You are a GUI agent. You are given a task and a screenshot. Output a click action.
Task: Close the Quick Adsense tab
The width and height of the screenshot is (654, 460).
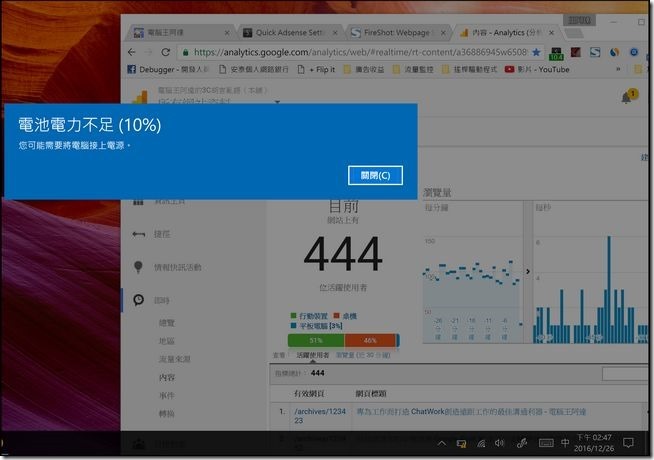pos(335,33)
